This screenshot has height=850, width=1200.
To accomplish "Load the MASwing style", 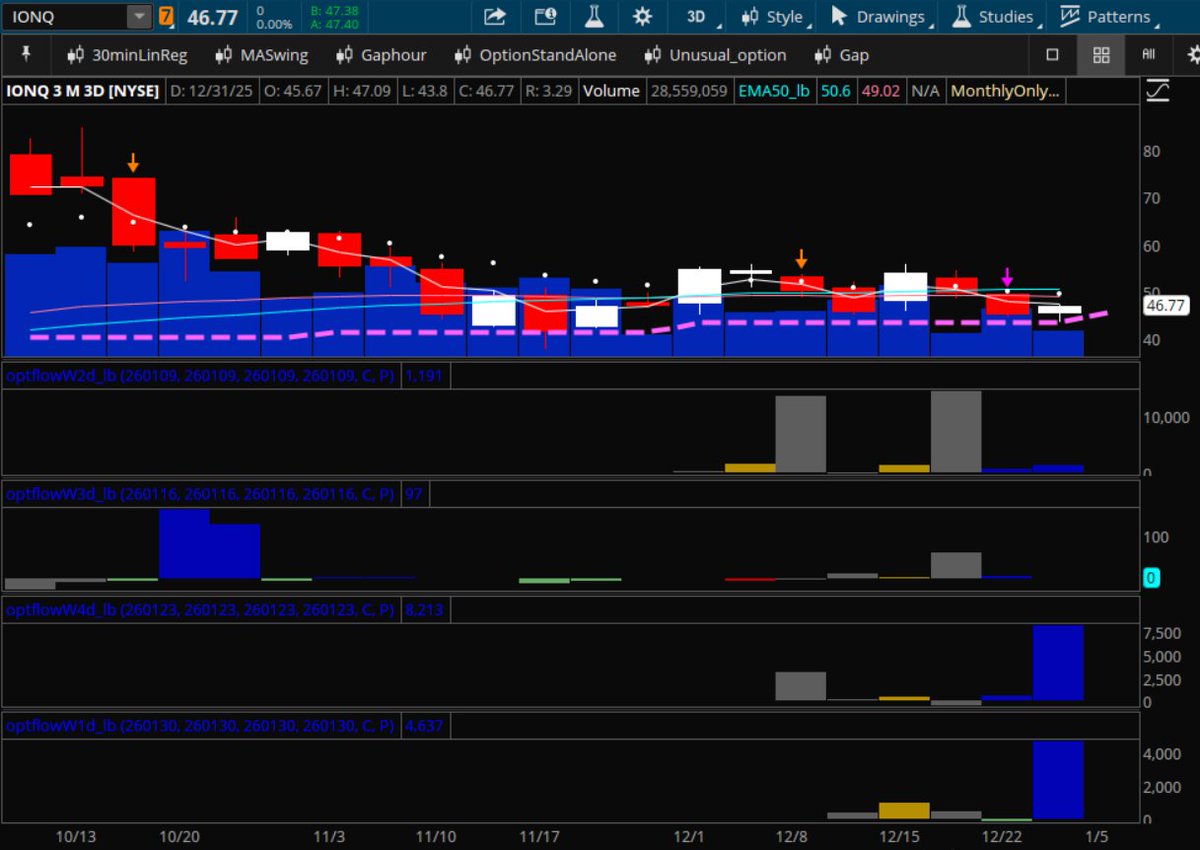I will (274, 55).
